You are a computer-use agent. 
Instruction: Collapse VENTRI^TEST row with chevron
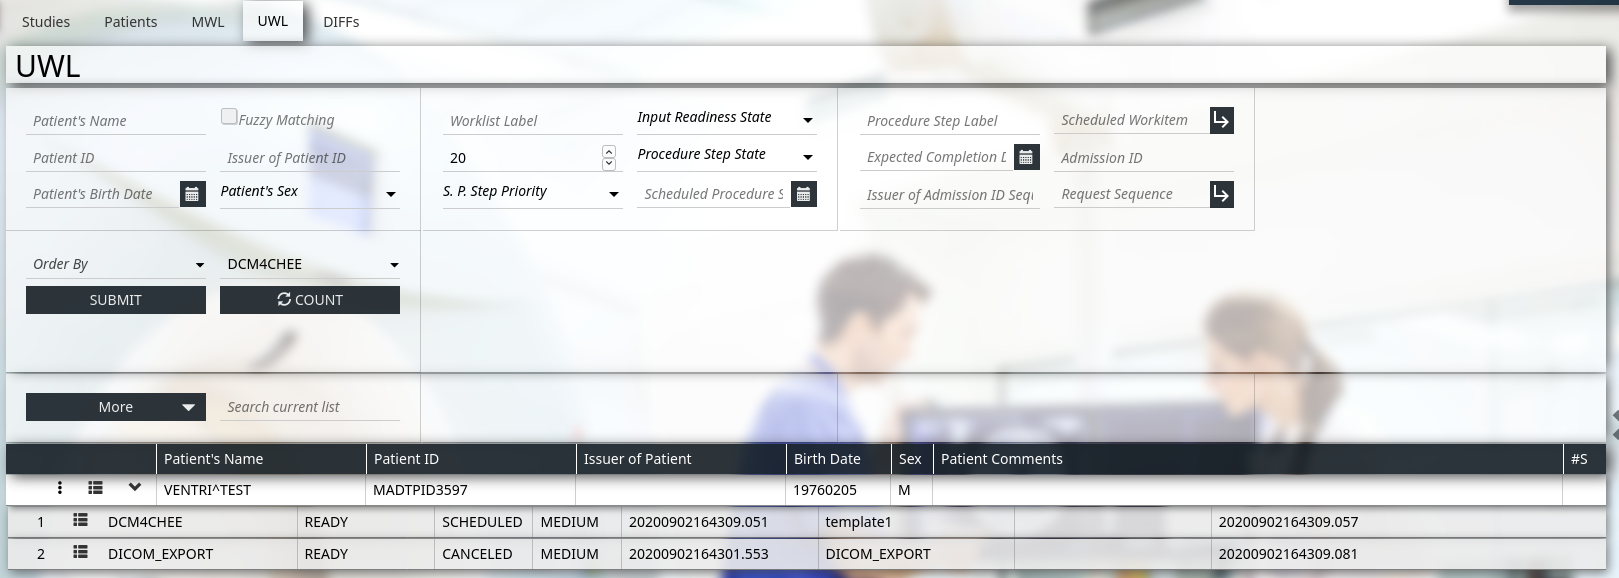pos(135,488)
